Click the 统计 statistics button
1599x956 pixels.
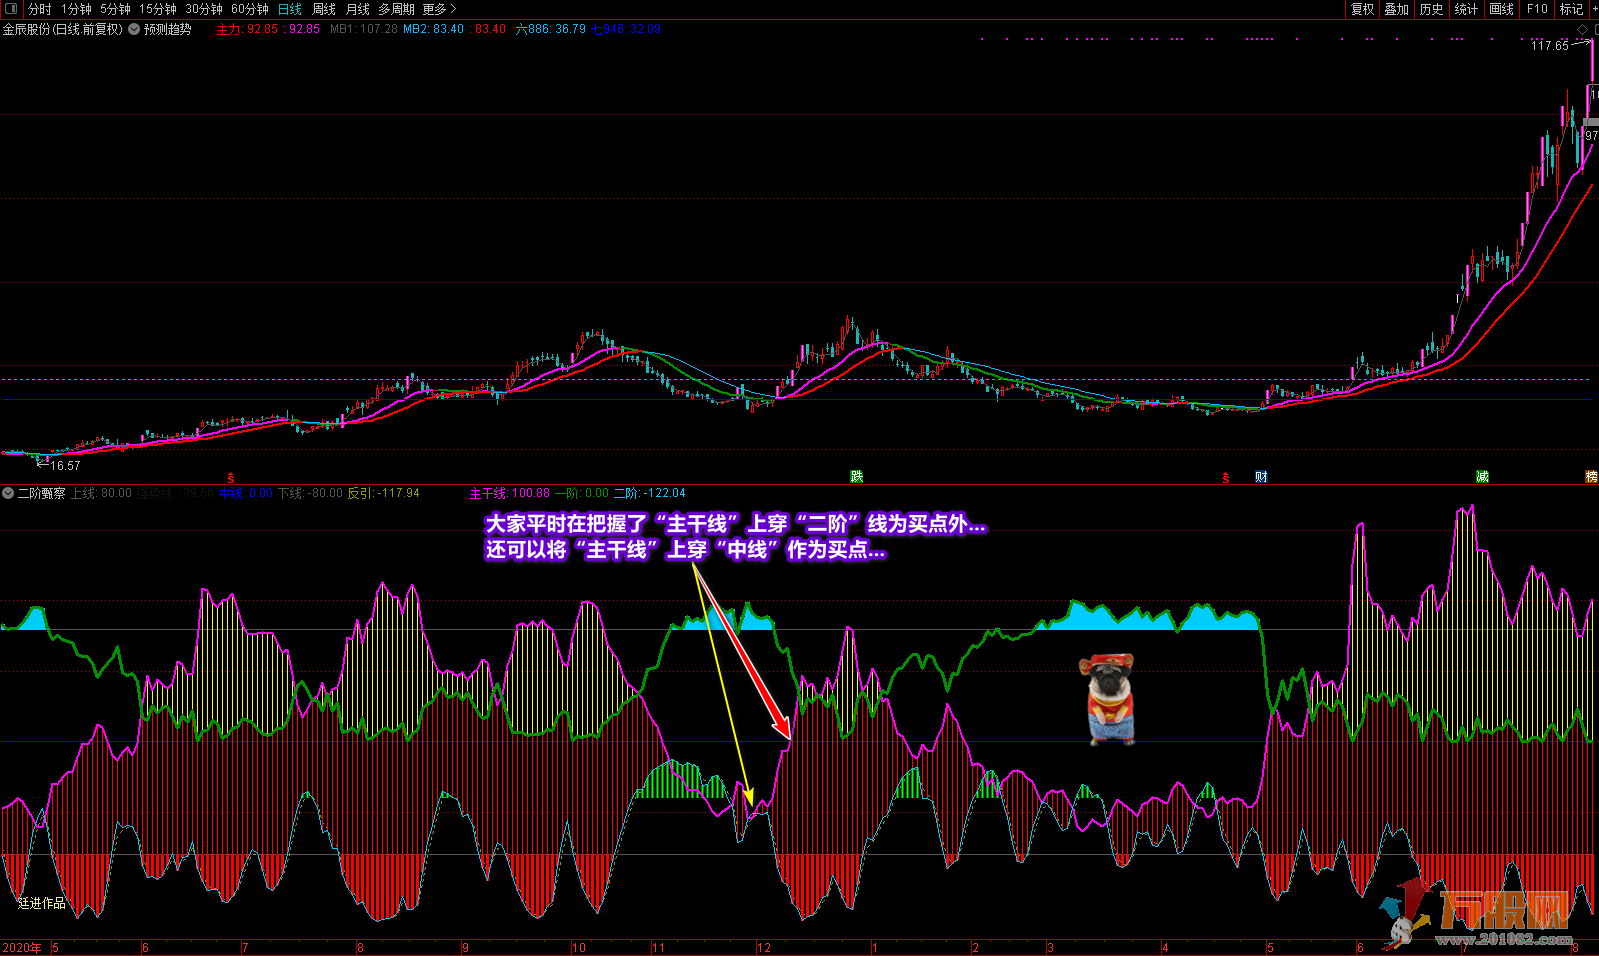point(1466,9)
